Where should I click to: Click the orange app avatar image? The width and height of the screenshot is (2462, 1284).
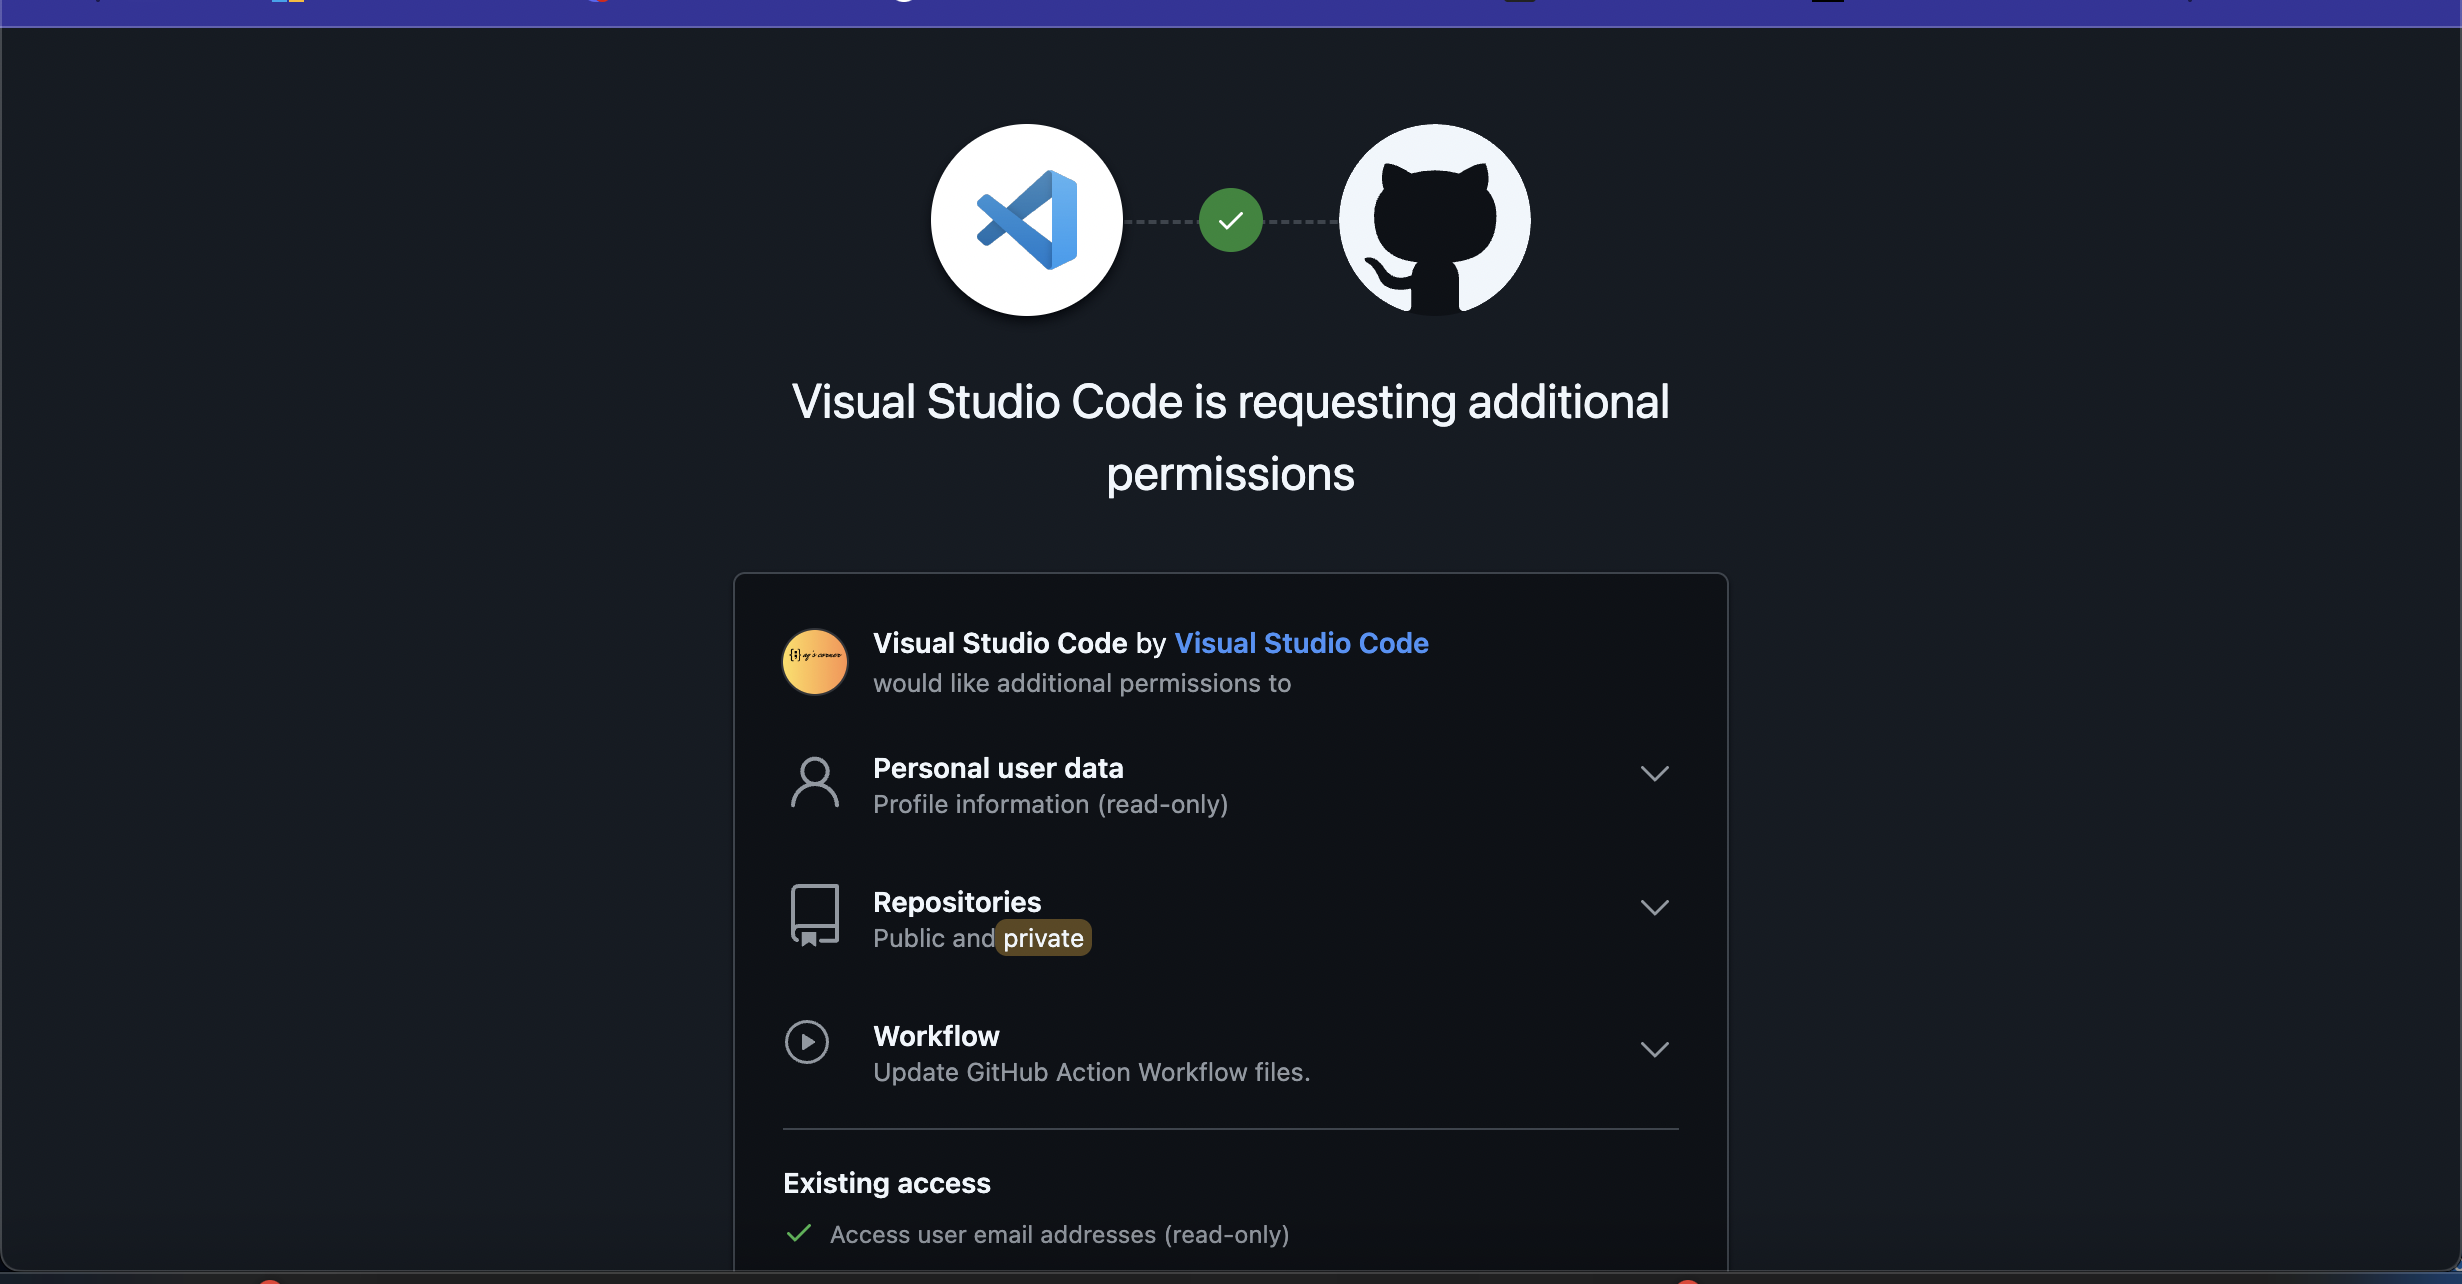(x=814, y=662)
